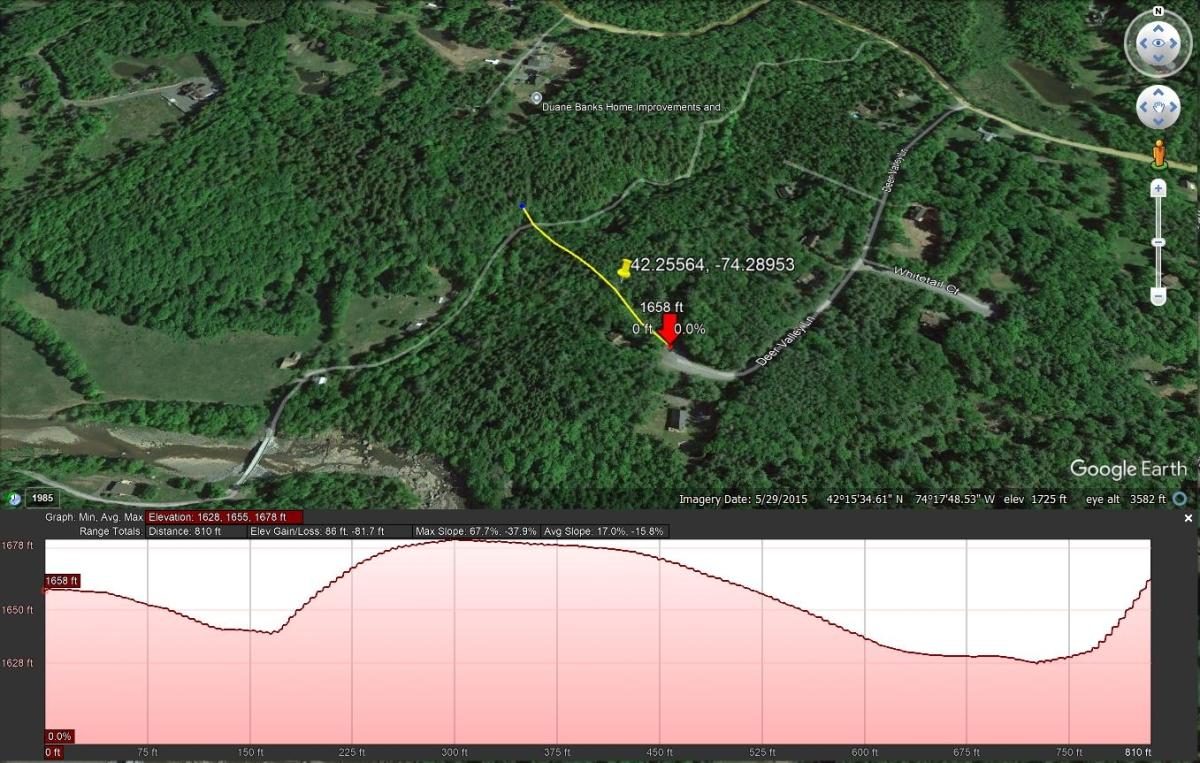Select the orange Pegman street view figure
Viewport: 1200px width, 763px height.
pos(1158,153)
